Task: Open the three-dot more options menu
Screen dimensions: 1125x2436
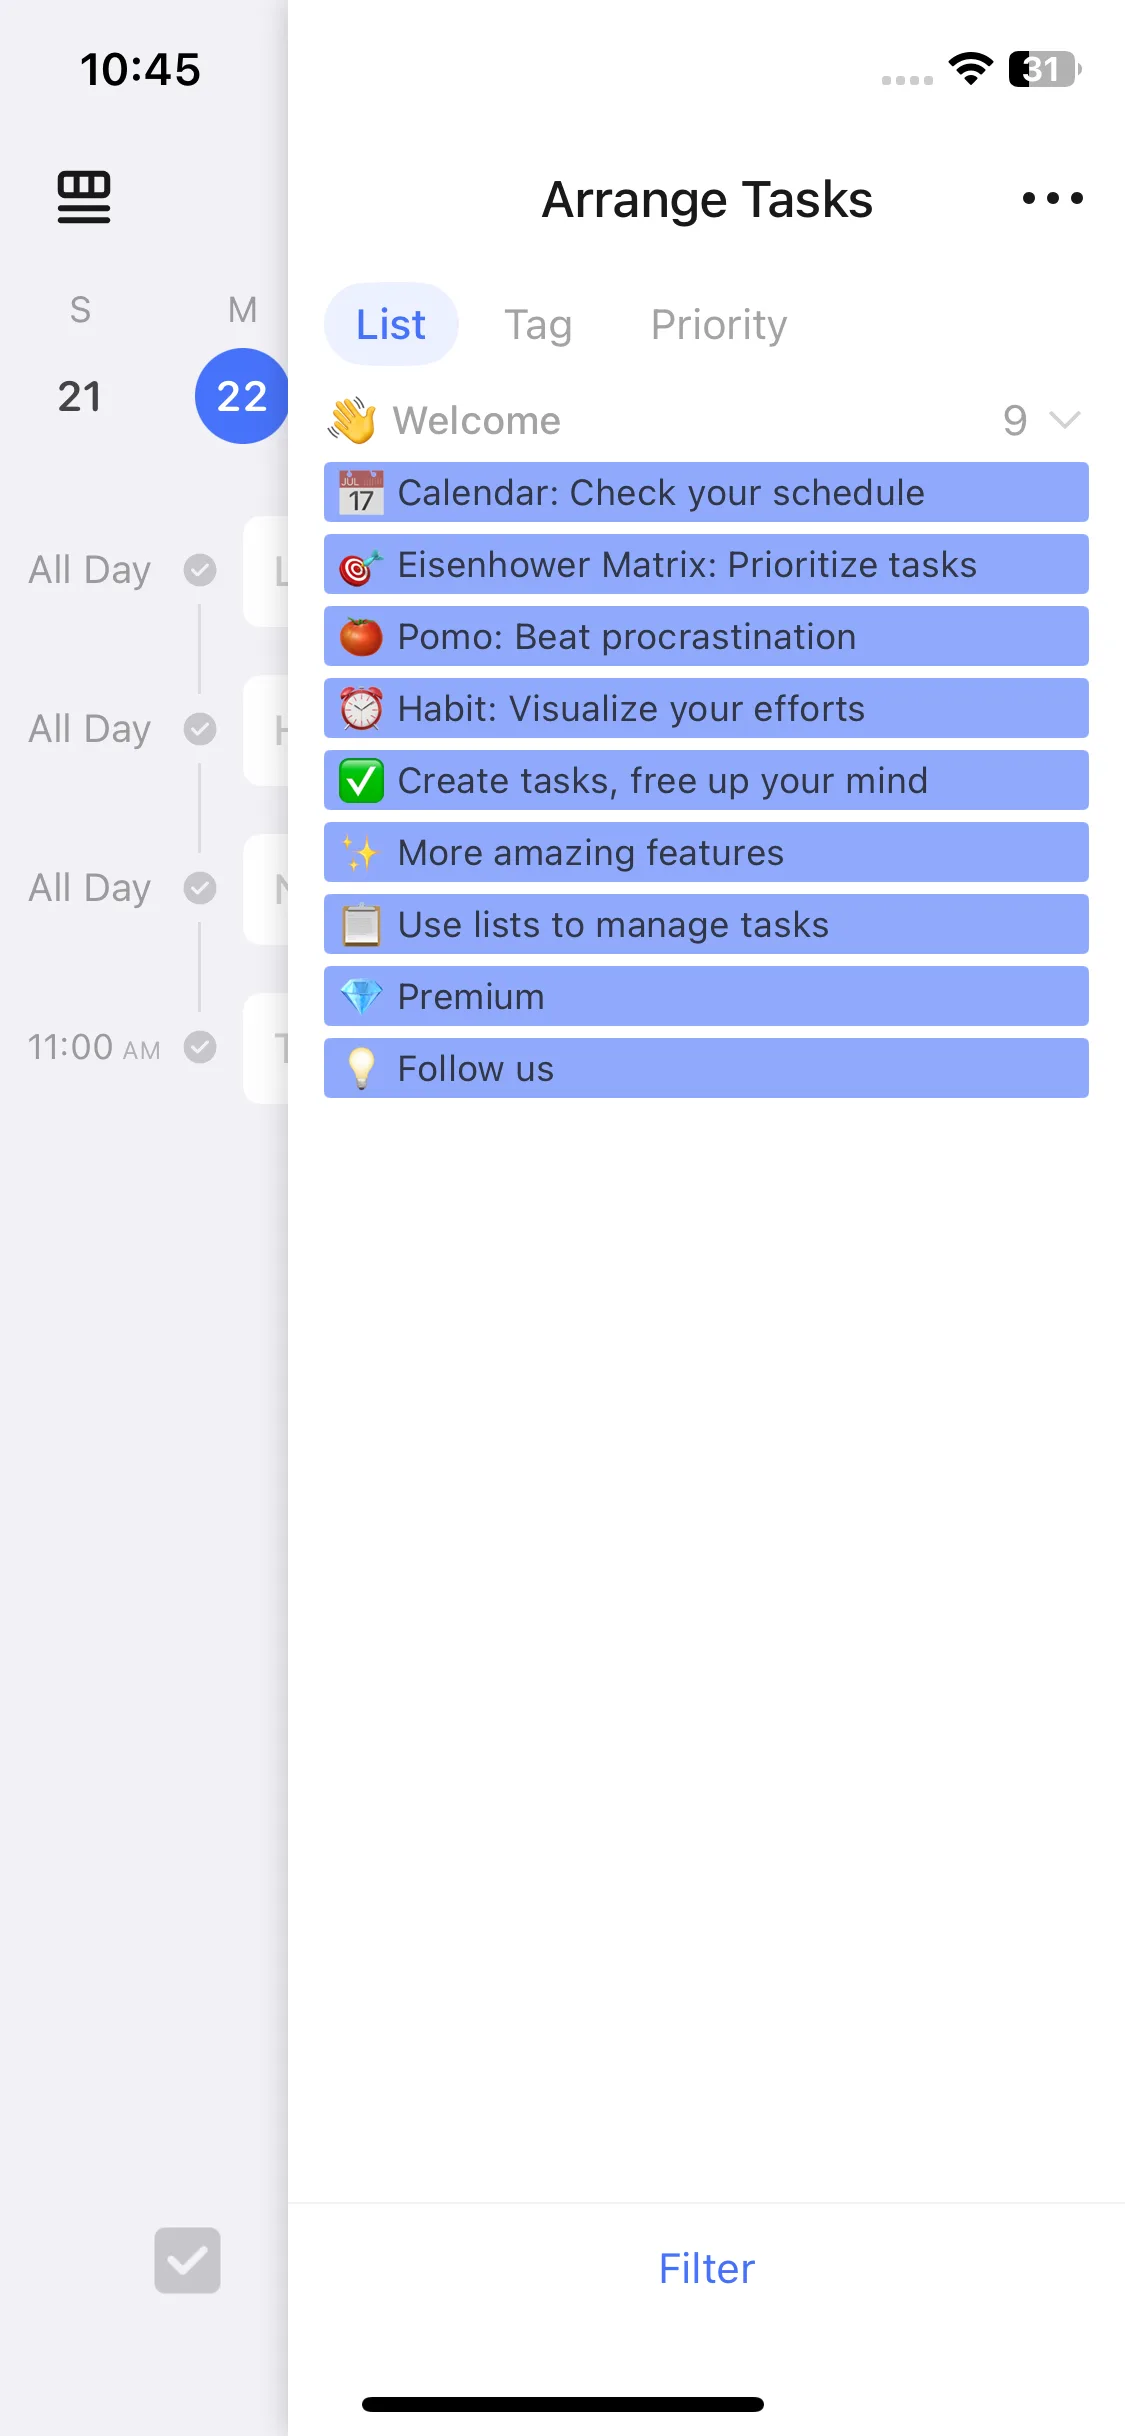Action: [1052, 198]
